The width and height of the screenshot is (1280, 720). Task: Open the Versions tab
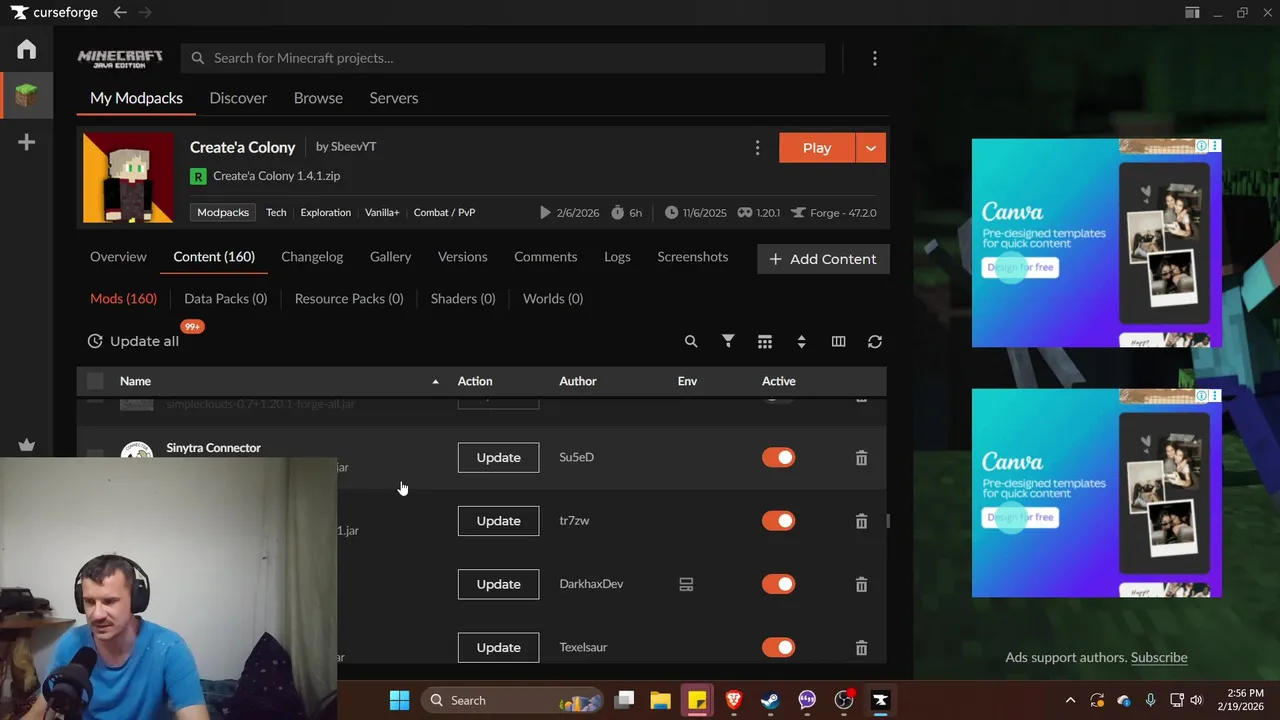click(x=462, y=257)
